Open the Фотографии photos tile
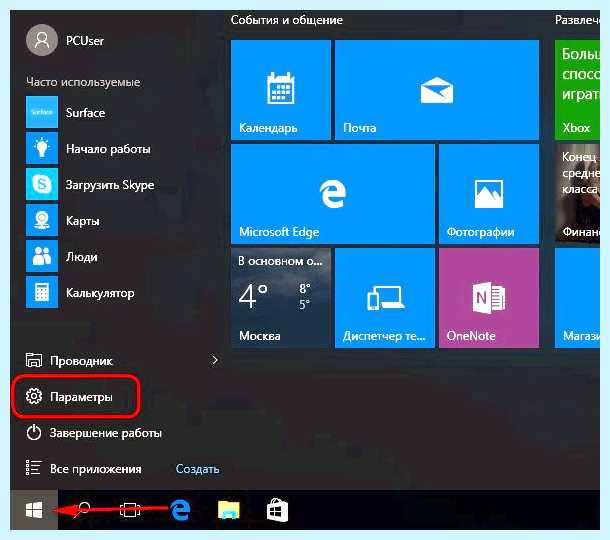The width and height of the screenshot is (610, 540). [489, 194]
